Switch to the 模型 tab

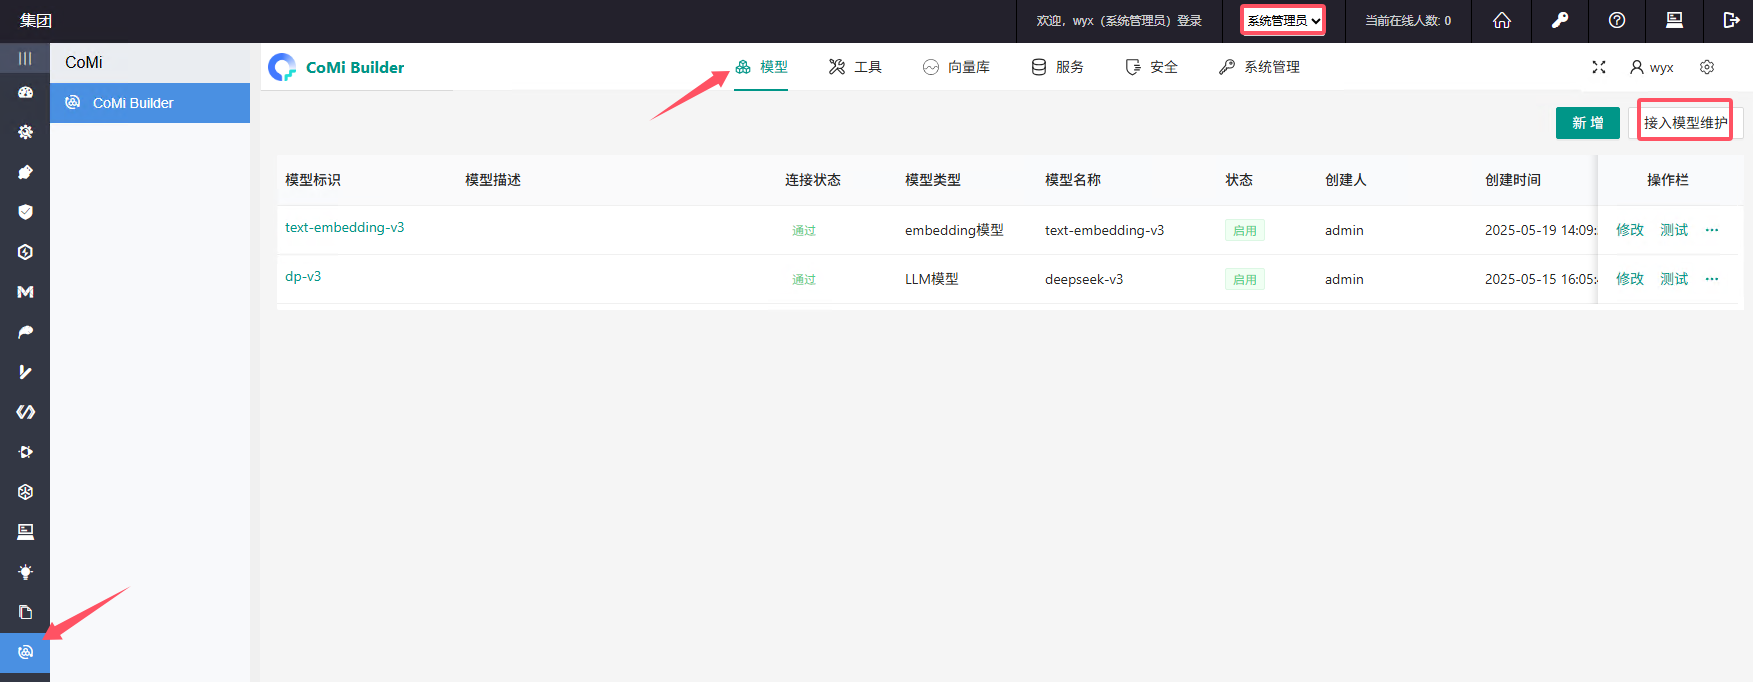click(x=761, y=67)
